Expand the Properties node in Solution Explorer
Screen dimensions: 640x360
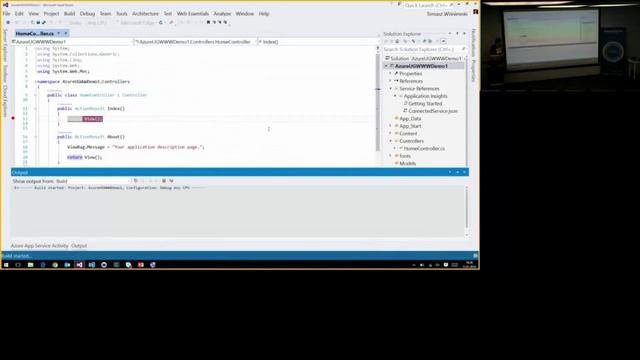click(x=391, y=73)
